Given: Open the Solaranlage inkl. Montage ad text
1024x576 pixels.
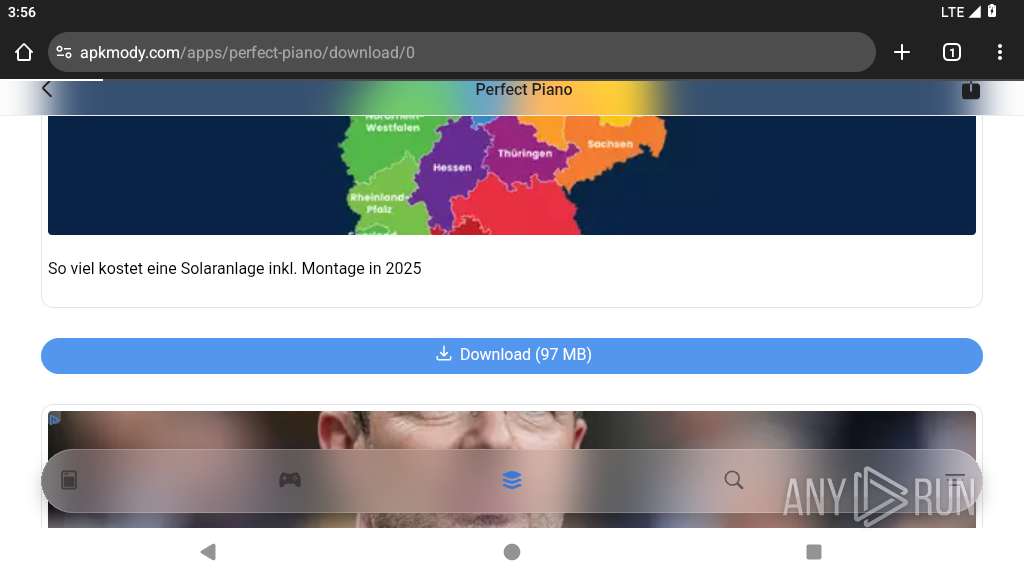Looking at the screenshot, I should (234, 268).
